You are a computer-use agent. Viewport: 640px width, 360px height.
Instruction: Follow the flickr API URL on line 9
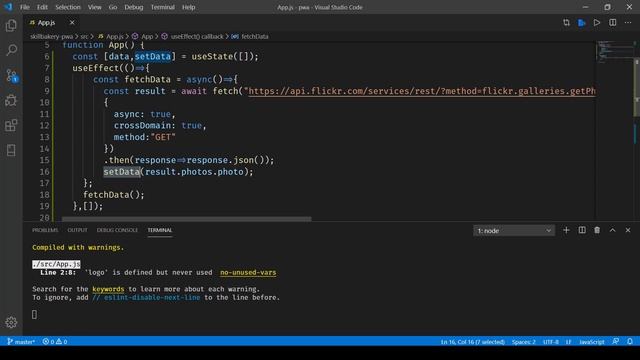click(x=422, y=91)
